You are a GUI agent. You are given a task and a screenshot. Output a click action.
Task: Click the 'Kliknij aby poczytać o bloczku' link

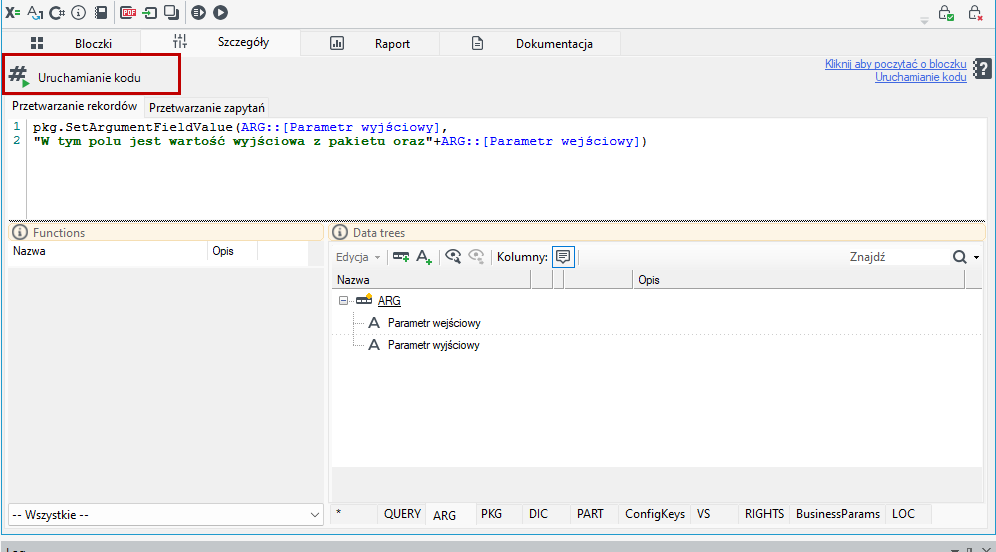pos(896,64)
